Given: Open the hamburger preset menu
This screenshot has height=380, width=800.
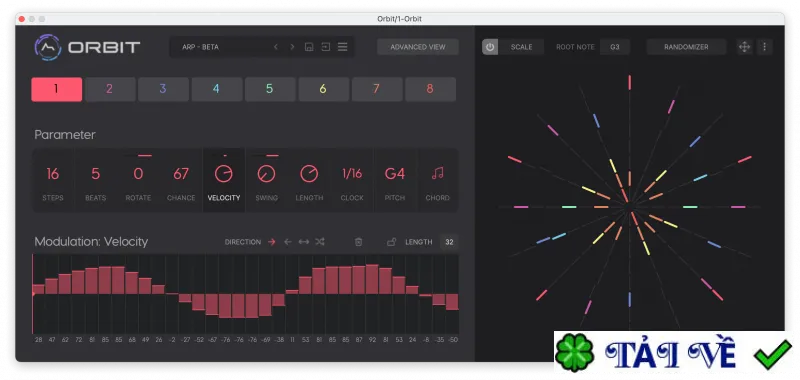Looking at the screenshot, I should (x=342, y=47).
